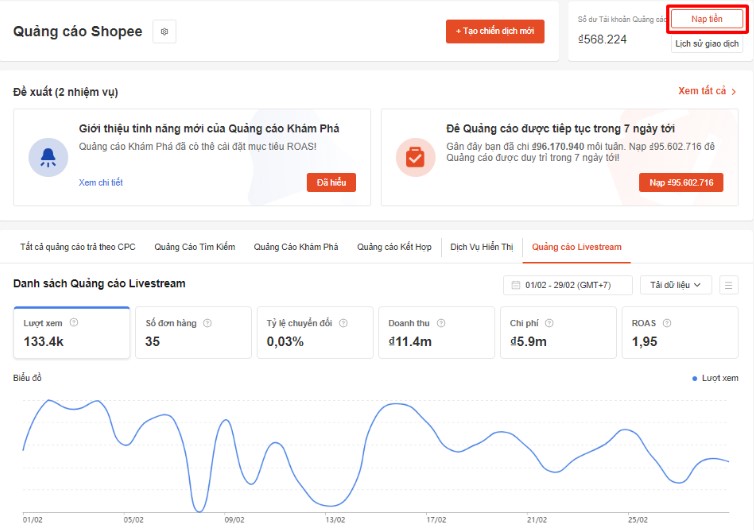Click the 25/02 label on chart axis
This screenshot has height=530, width=754.
[638, 520]
